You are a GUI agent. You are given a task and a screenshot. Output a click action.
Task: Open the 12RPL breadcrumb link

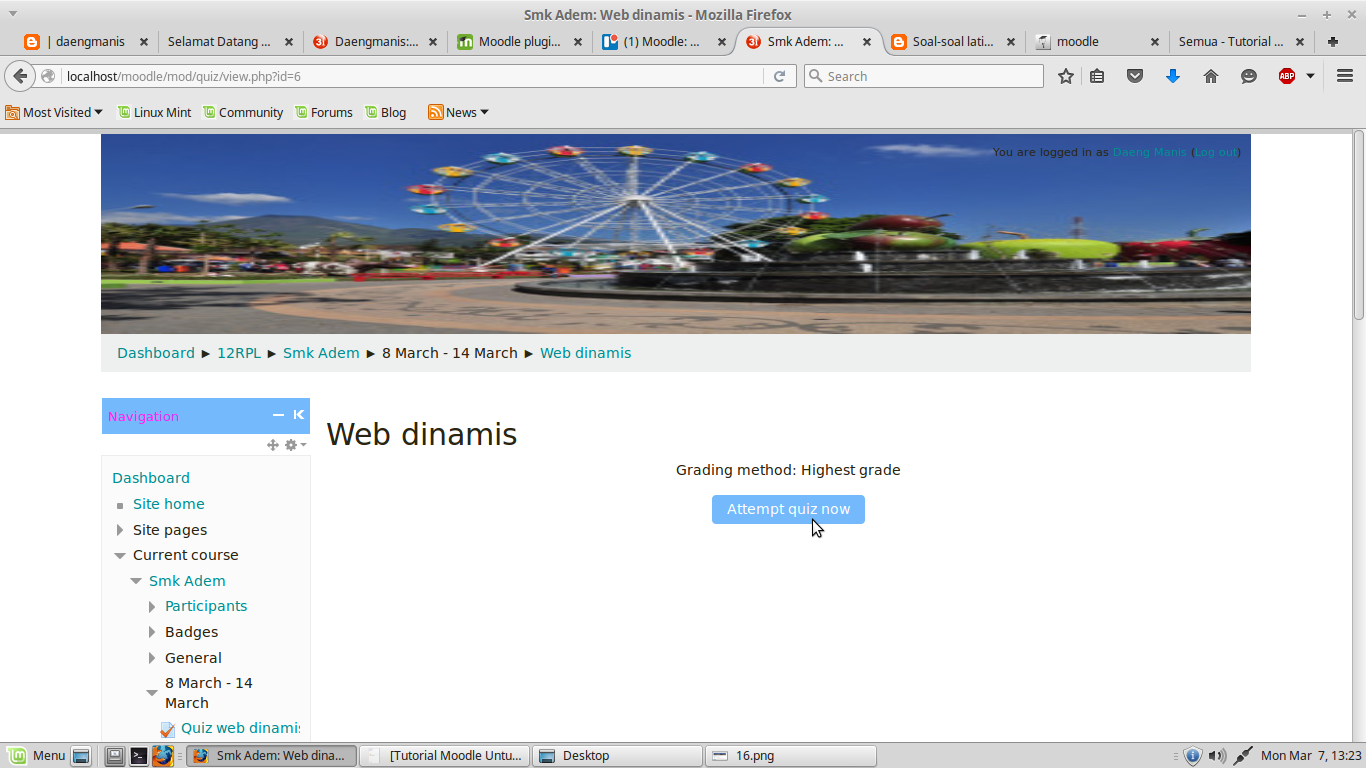tap(239, 353)
